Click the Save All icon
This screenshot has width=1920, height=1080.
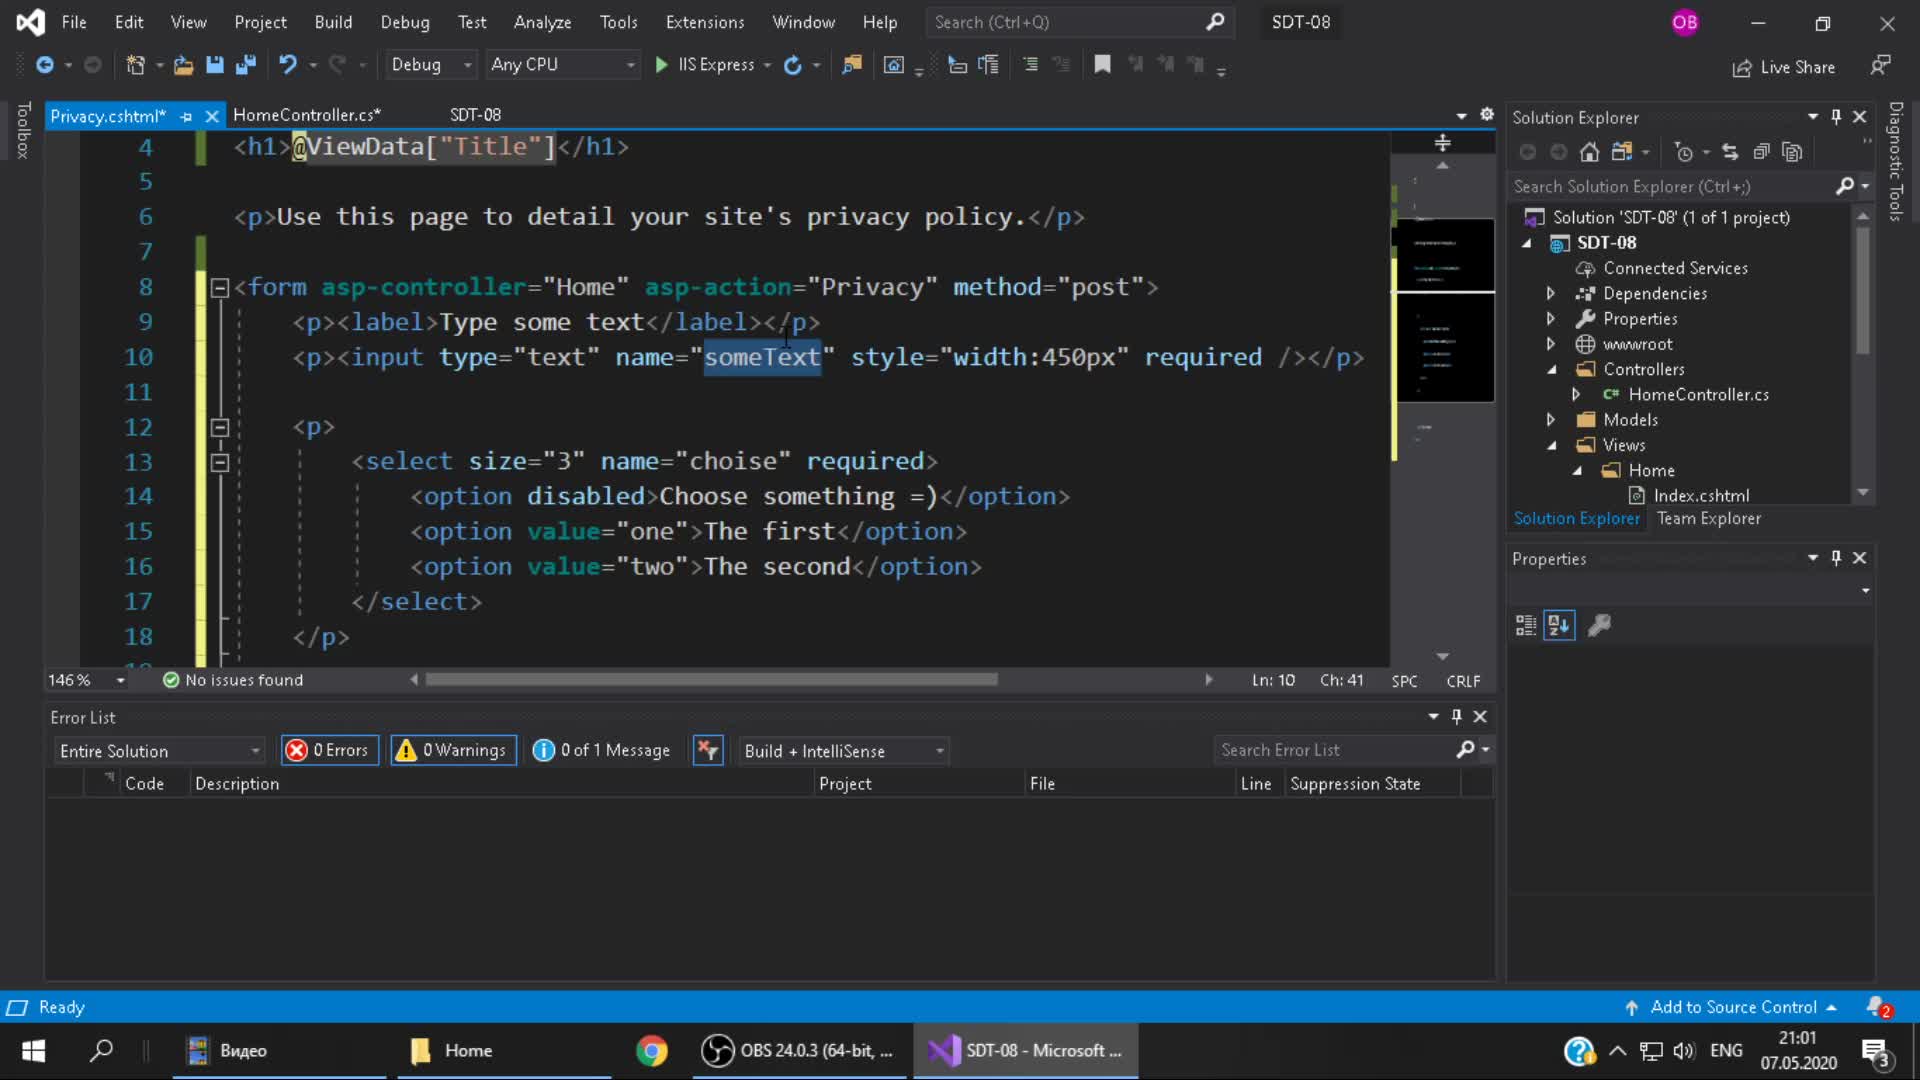pos(245,65)
